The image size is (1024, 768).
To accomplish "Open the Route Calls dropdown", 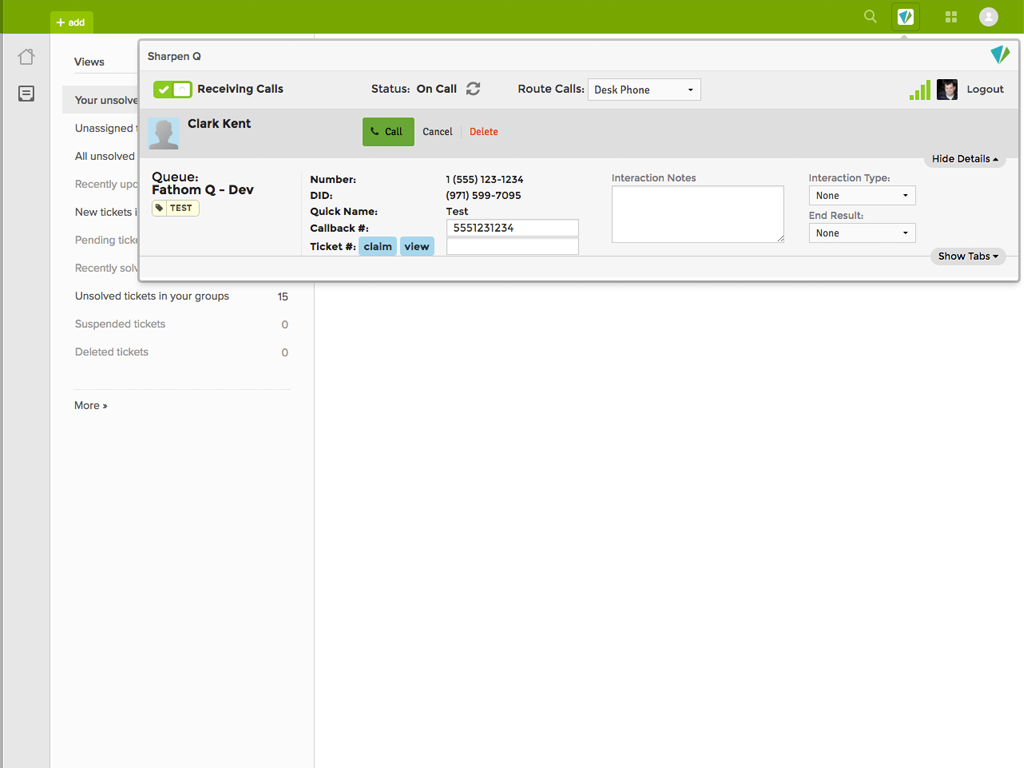I will [644, 90].
